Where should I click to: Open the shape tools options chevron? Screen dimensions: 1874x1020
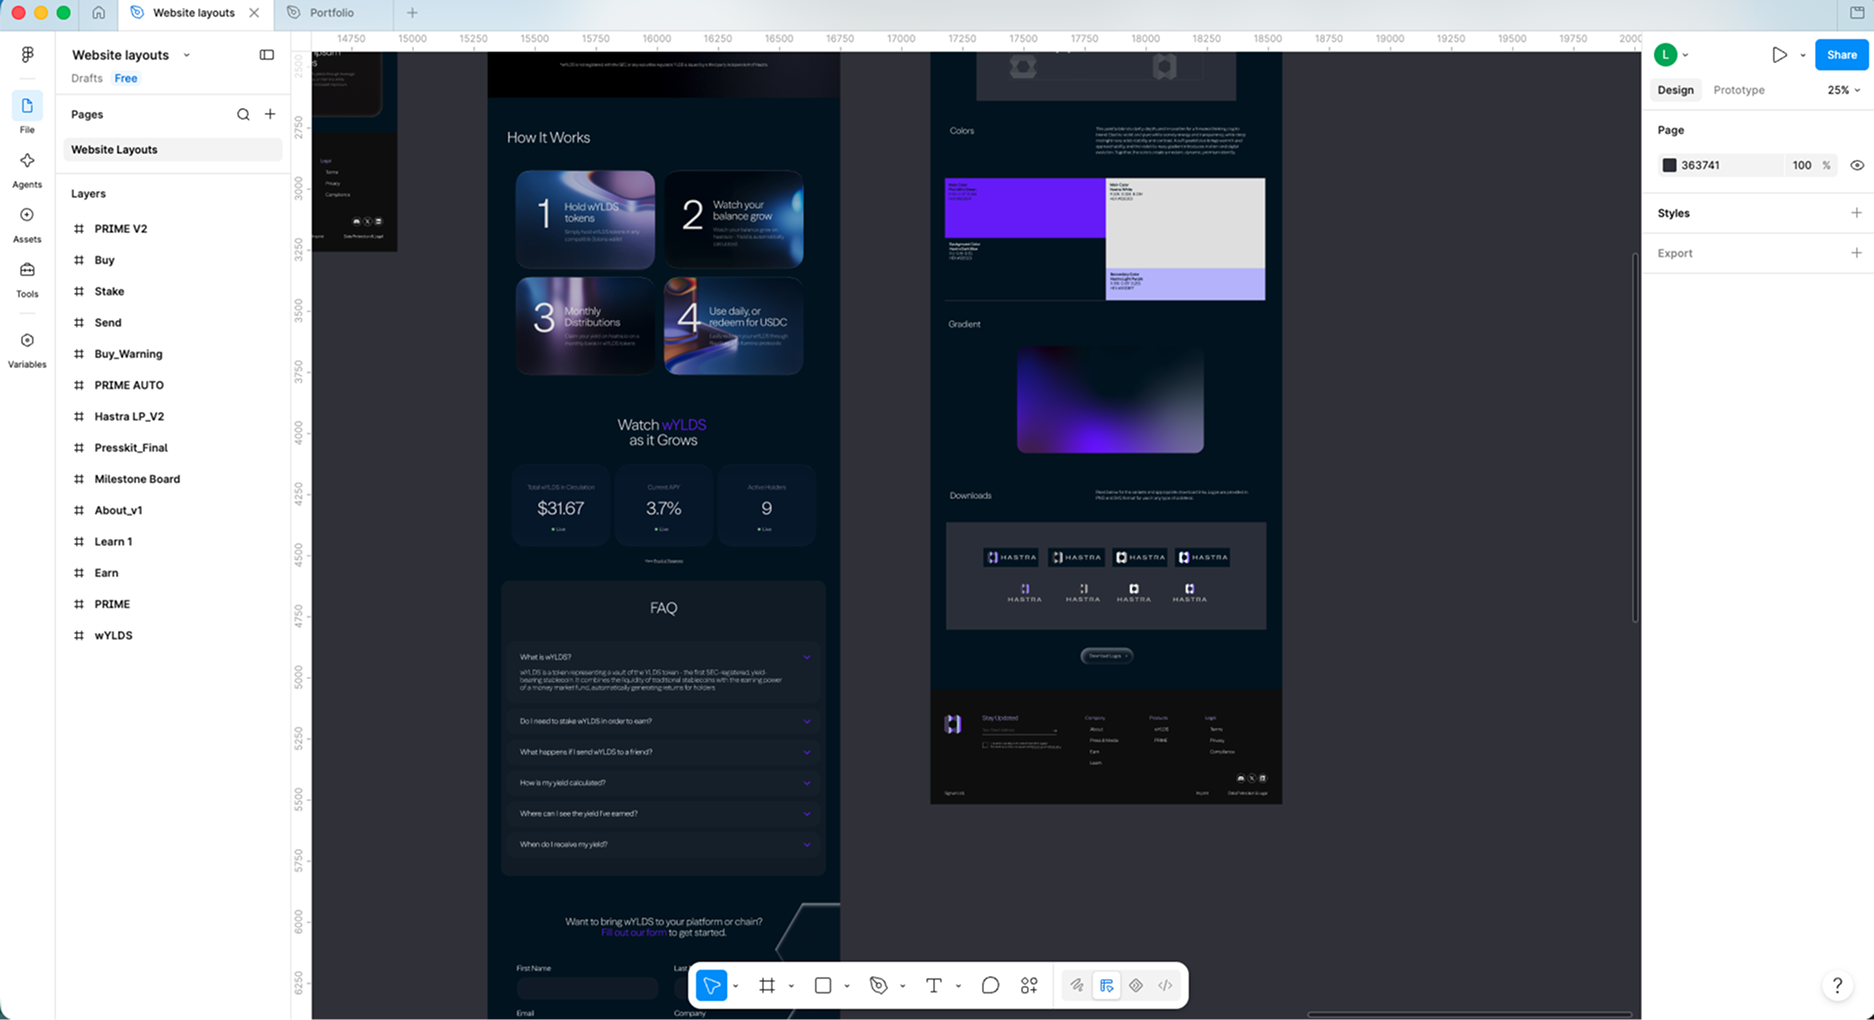pos(847,987)
